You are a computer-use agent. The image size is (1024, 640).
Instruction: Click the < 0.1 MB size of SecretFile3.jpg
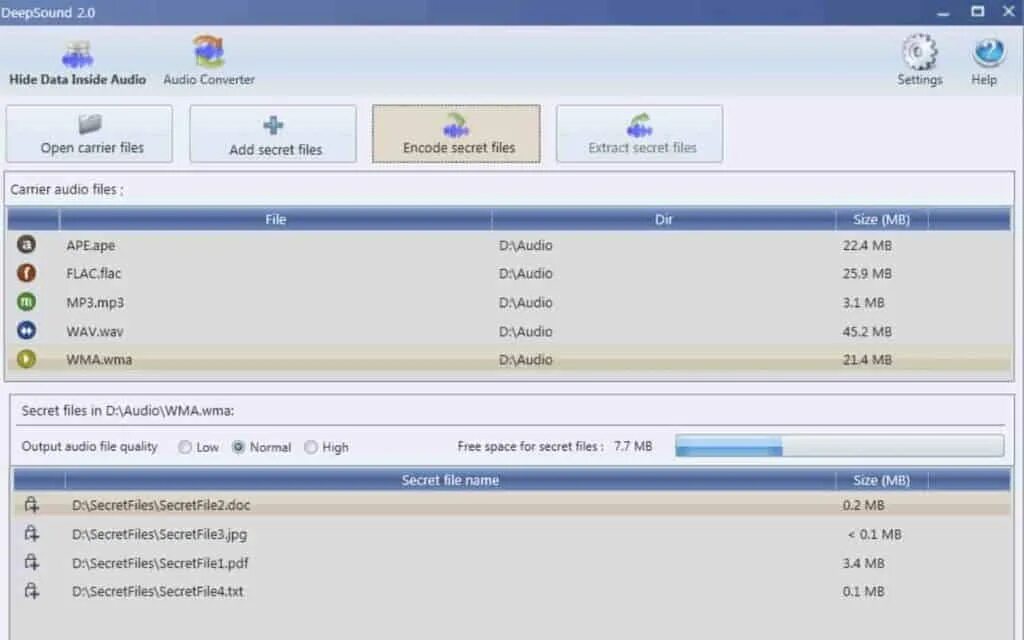(x=875, y=534)
